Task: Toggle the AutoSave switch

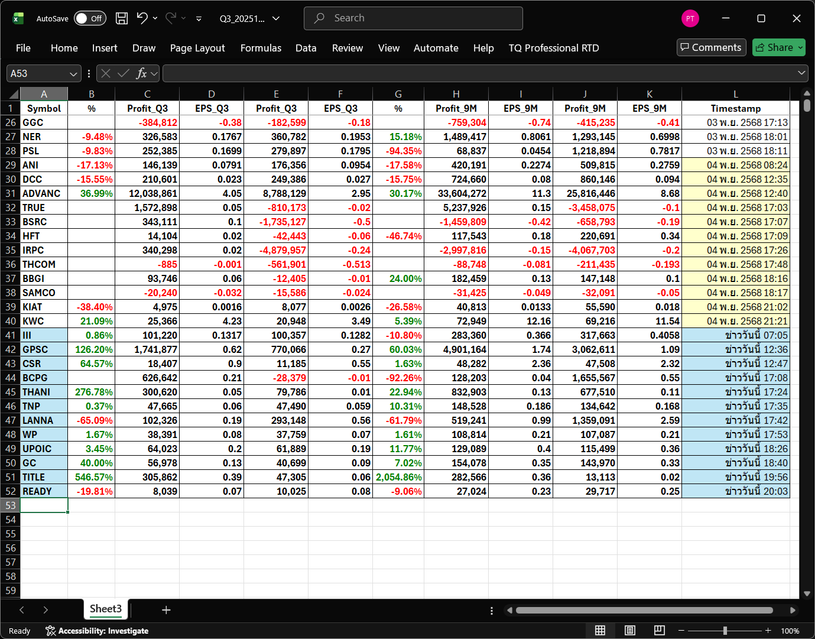Action: click(x=89, y=18)
